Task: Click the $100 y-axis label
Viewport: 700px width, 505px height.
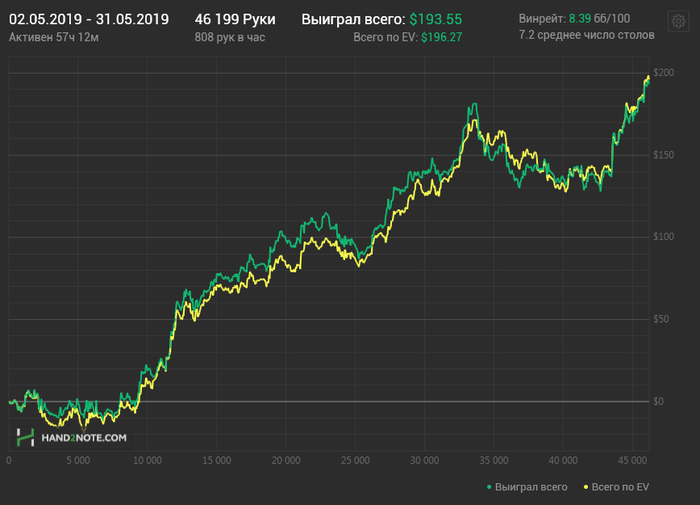Action: [663, 237]
